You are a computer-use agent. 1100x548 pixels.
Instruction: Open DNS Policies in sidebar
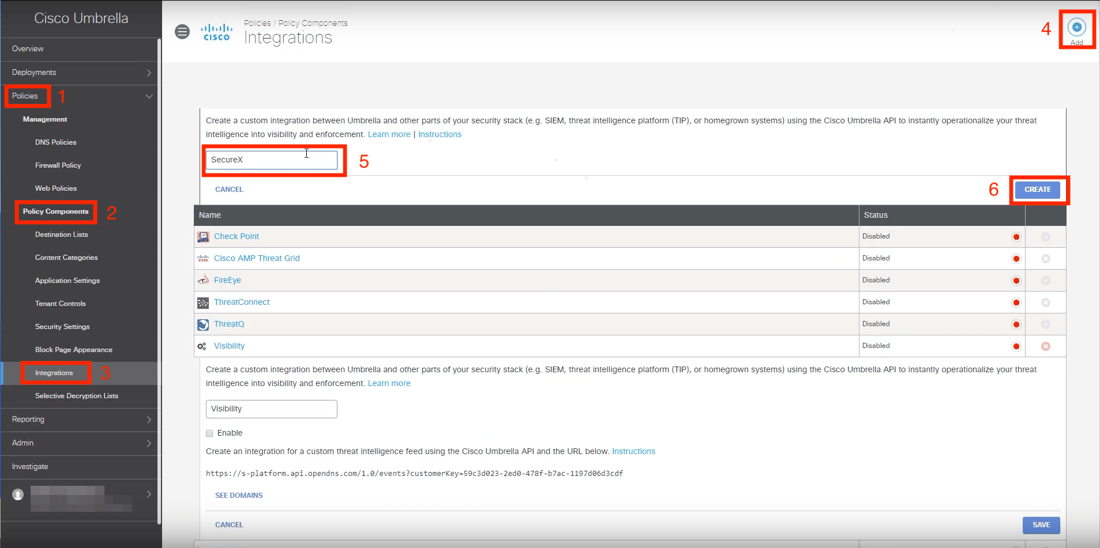pyautogui.click(x=55, y=142)
